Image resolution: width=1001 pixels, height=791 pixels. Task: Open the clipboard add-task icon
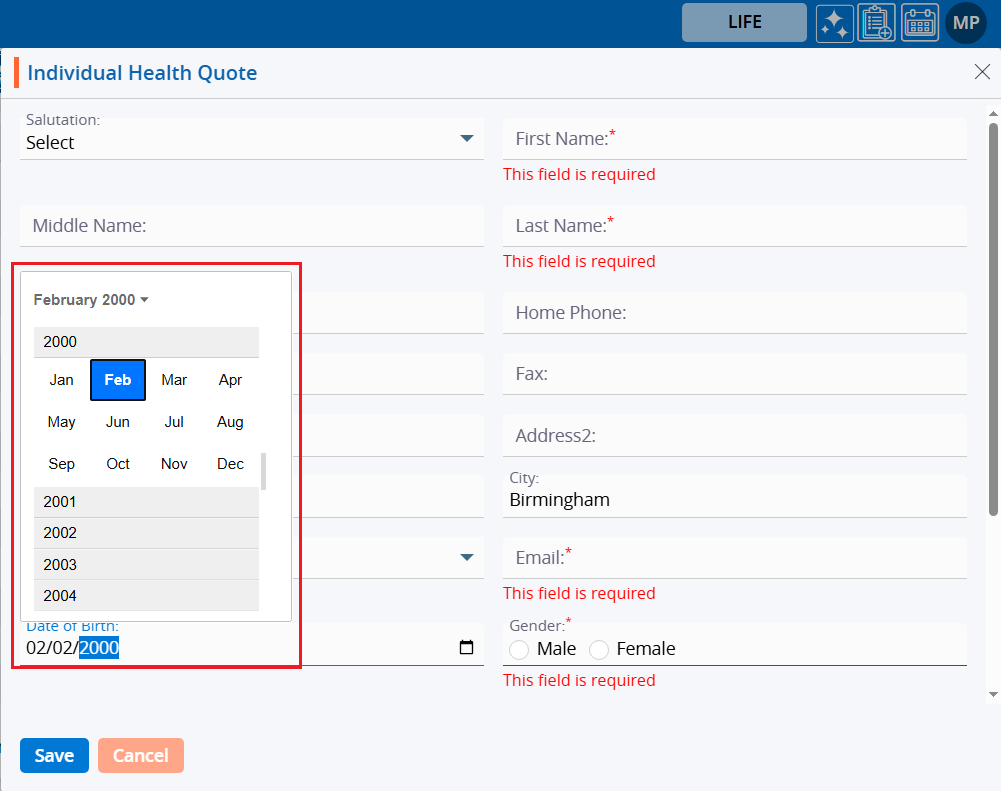click(x=877, y=23)
